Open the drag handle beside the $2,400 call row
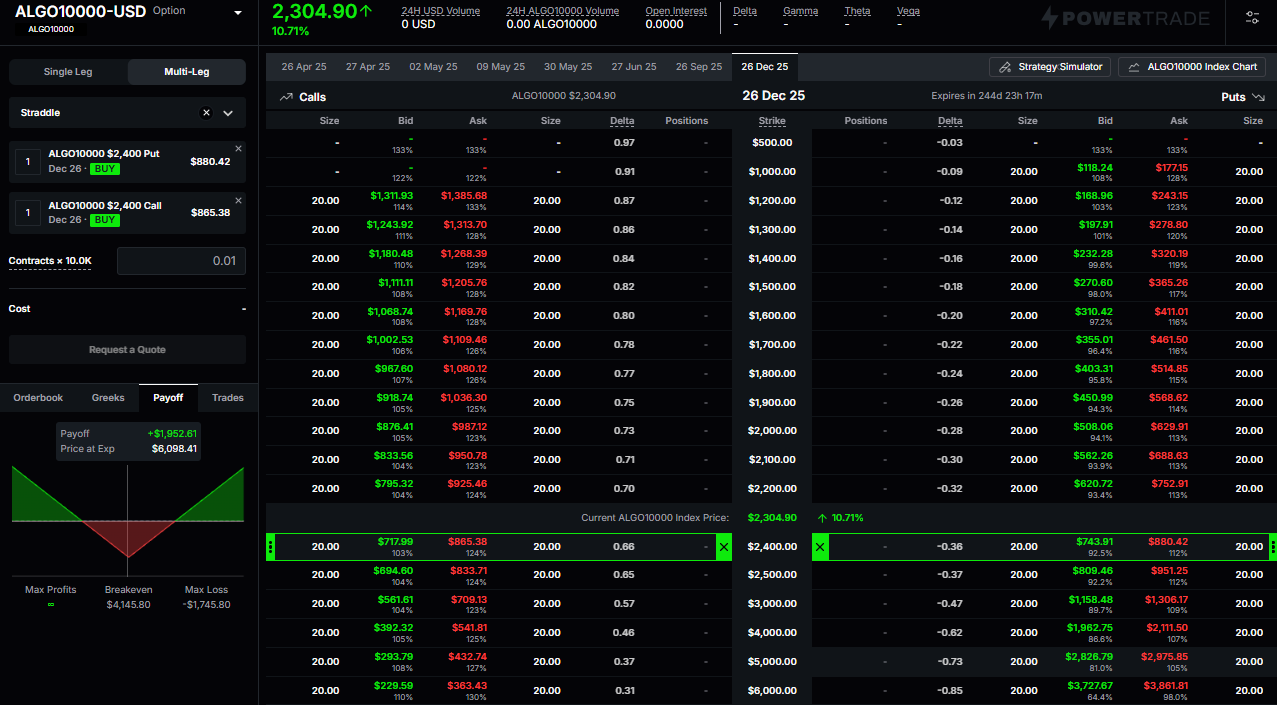1277x705 pixels. tap(271, 547)
